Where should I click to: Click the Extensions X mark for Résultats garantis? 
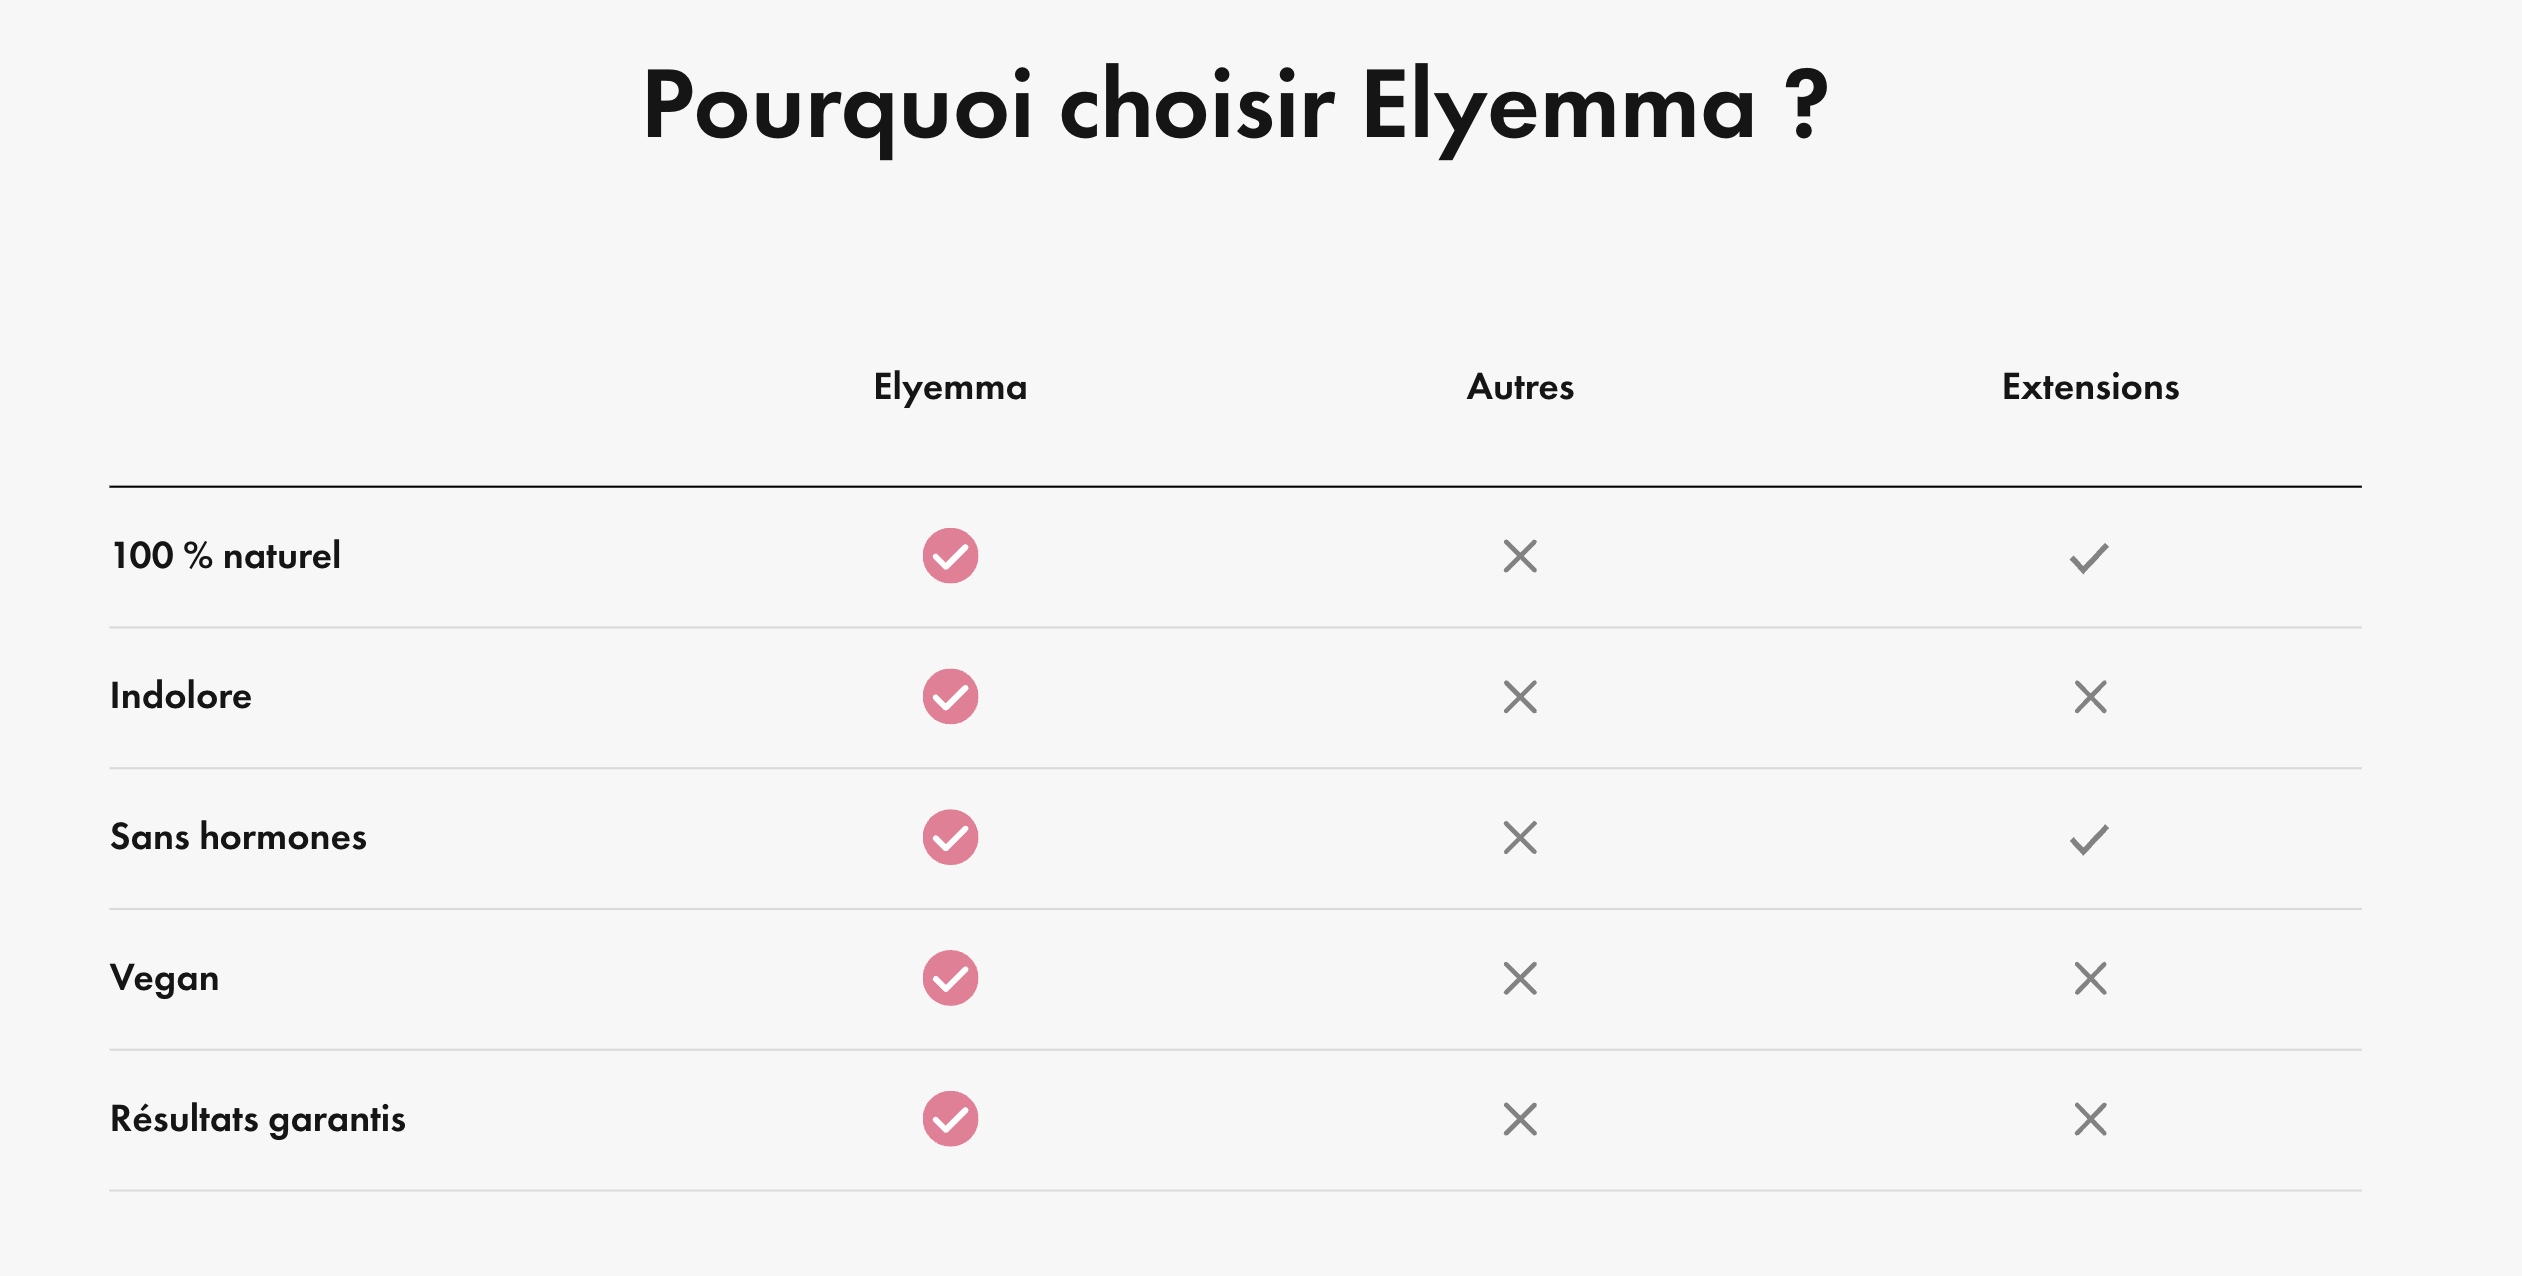pyautogui.click(x=2090, y=1119)
